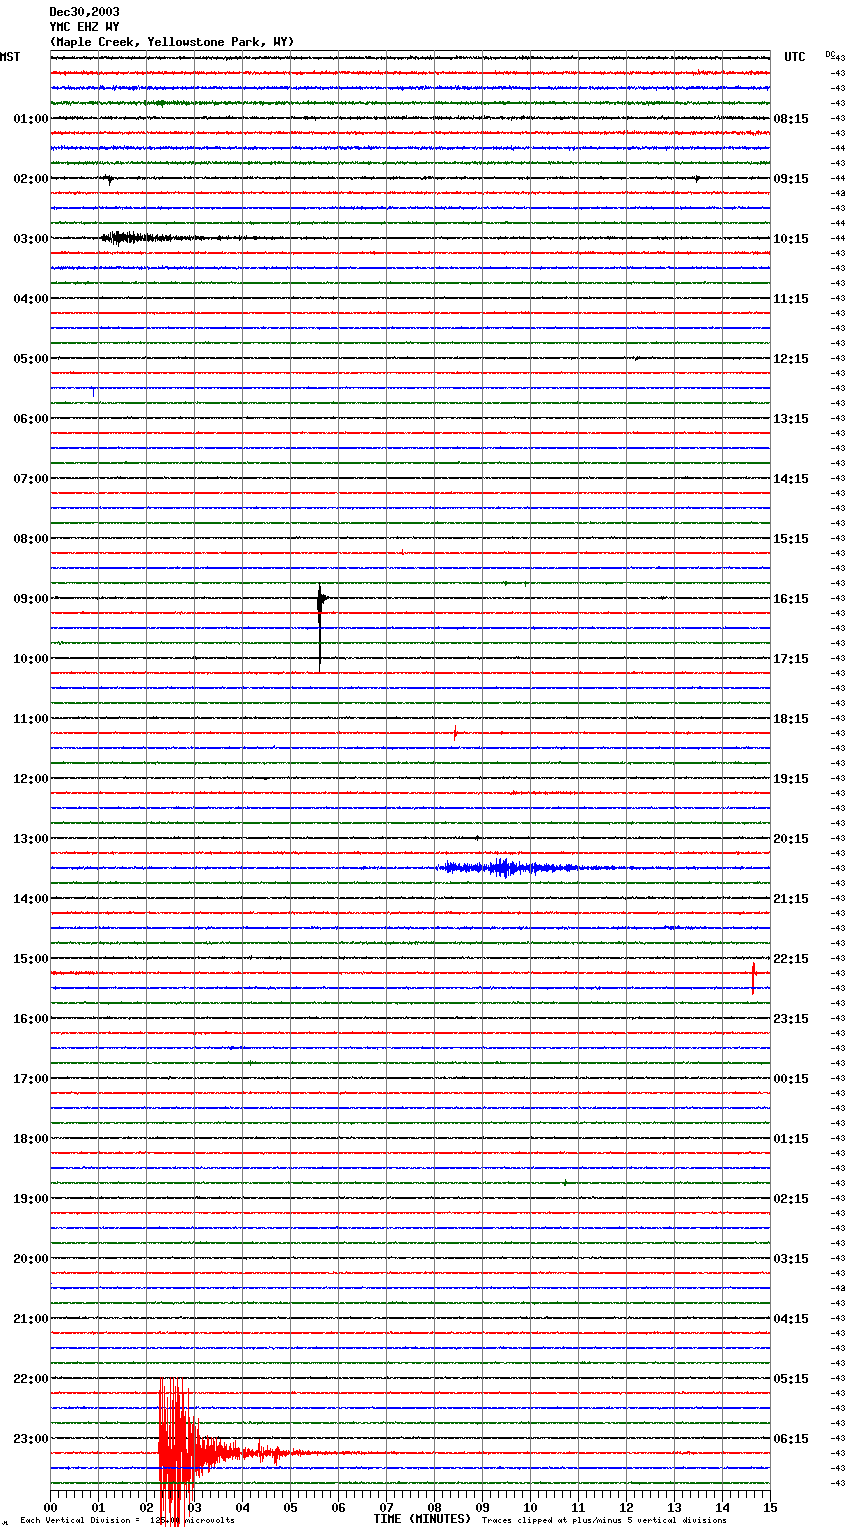Click the 23:15 UTC time label
The width and height of the screenshot is (850, 1534).
tap(791, 1019)
